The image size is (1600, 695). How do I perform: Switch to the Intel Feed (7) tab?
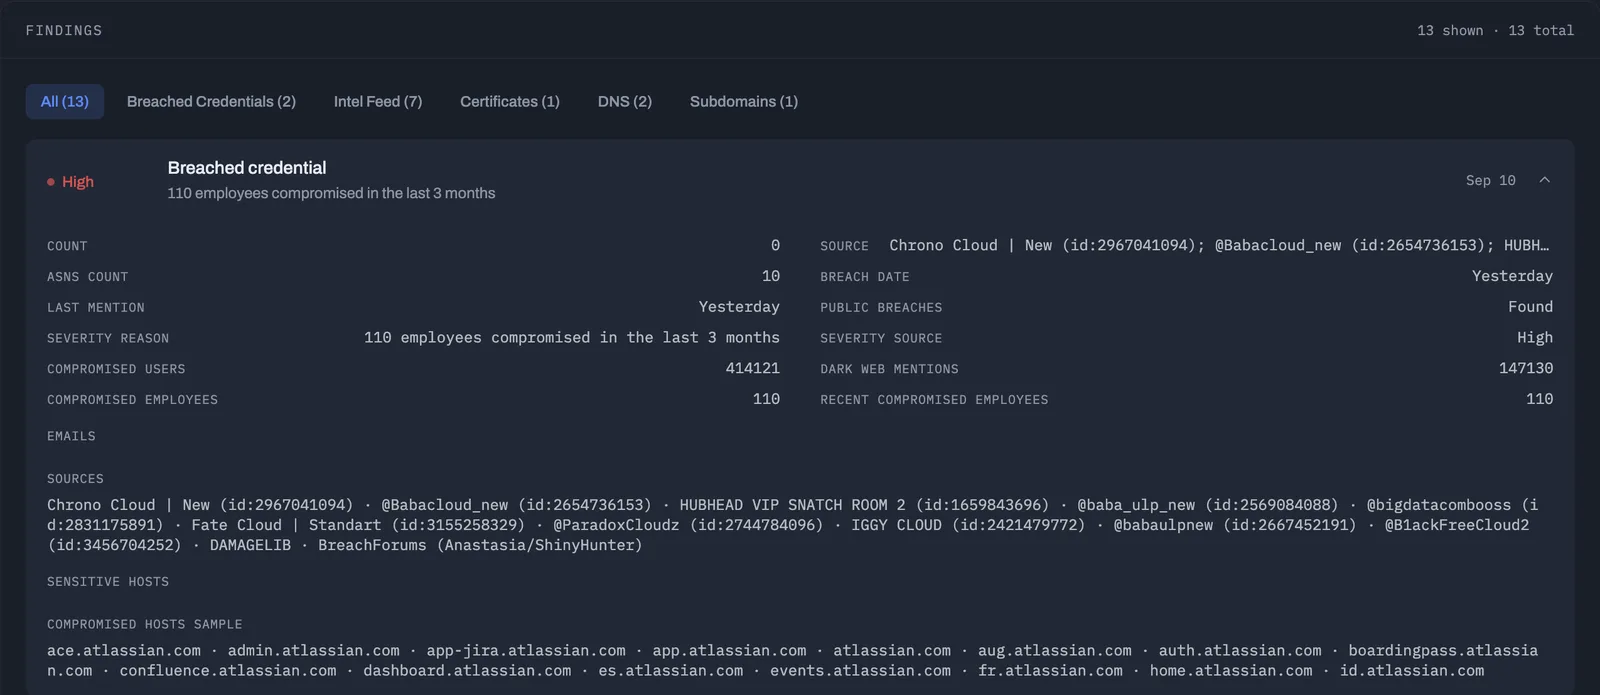pos(378,101)
